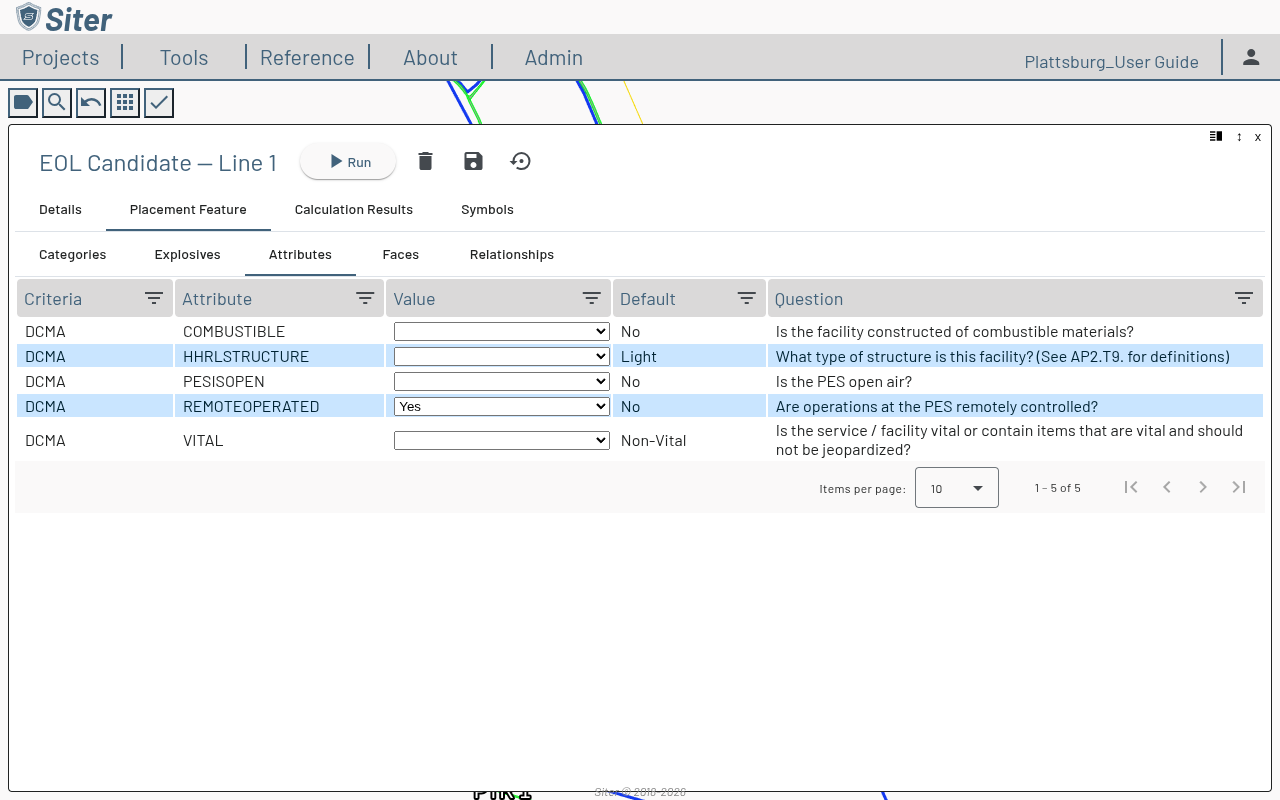Click the Non-Vital default value

pos(653,440)
